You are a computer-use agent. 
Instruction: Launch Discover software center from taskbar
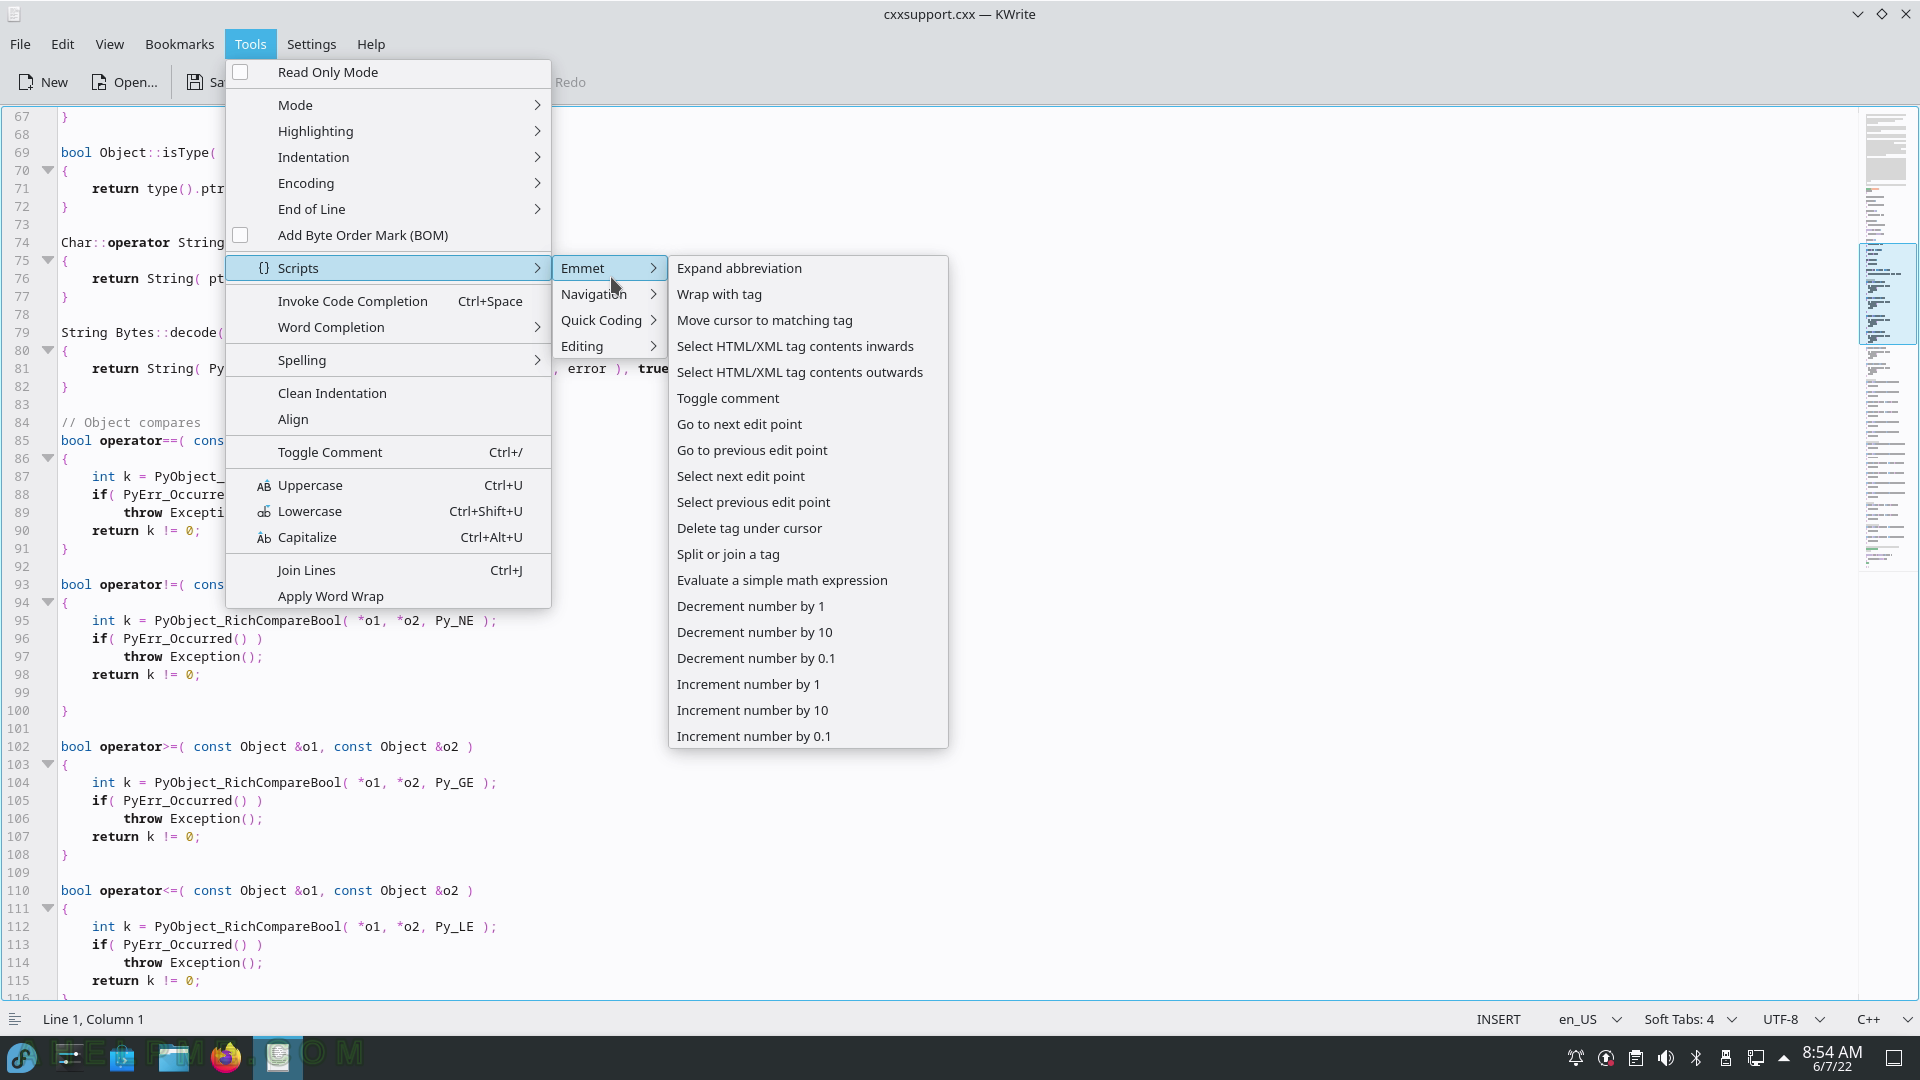click(x=122, y=1057)
